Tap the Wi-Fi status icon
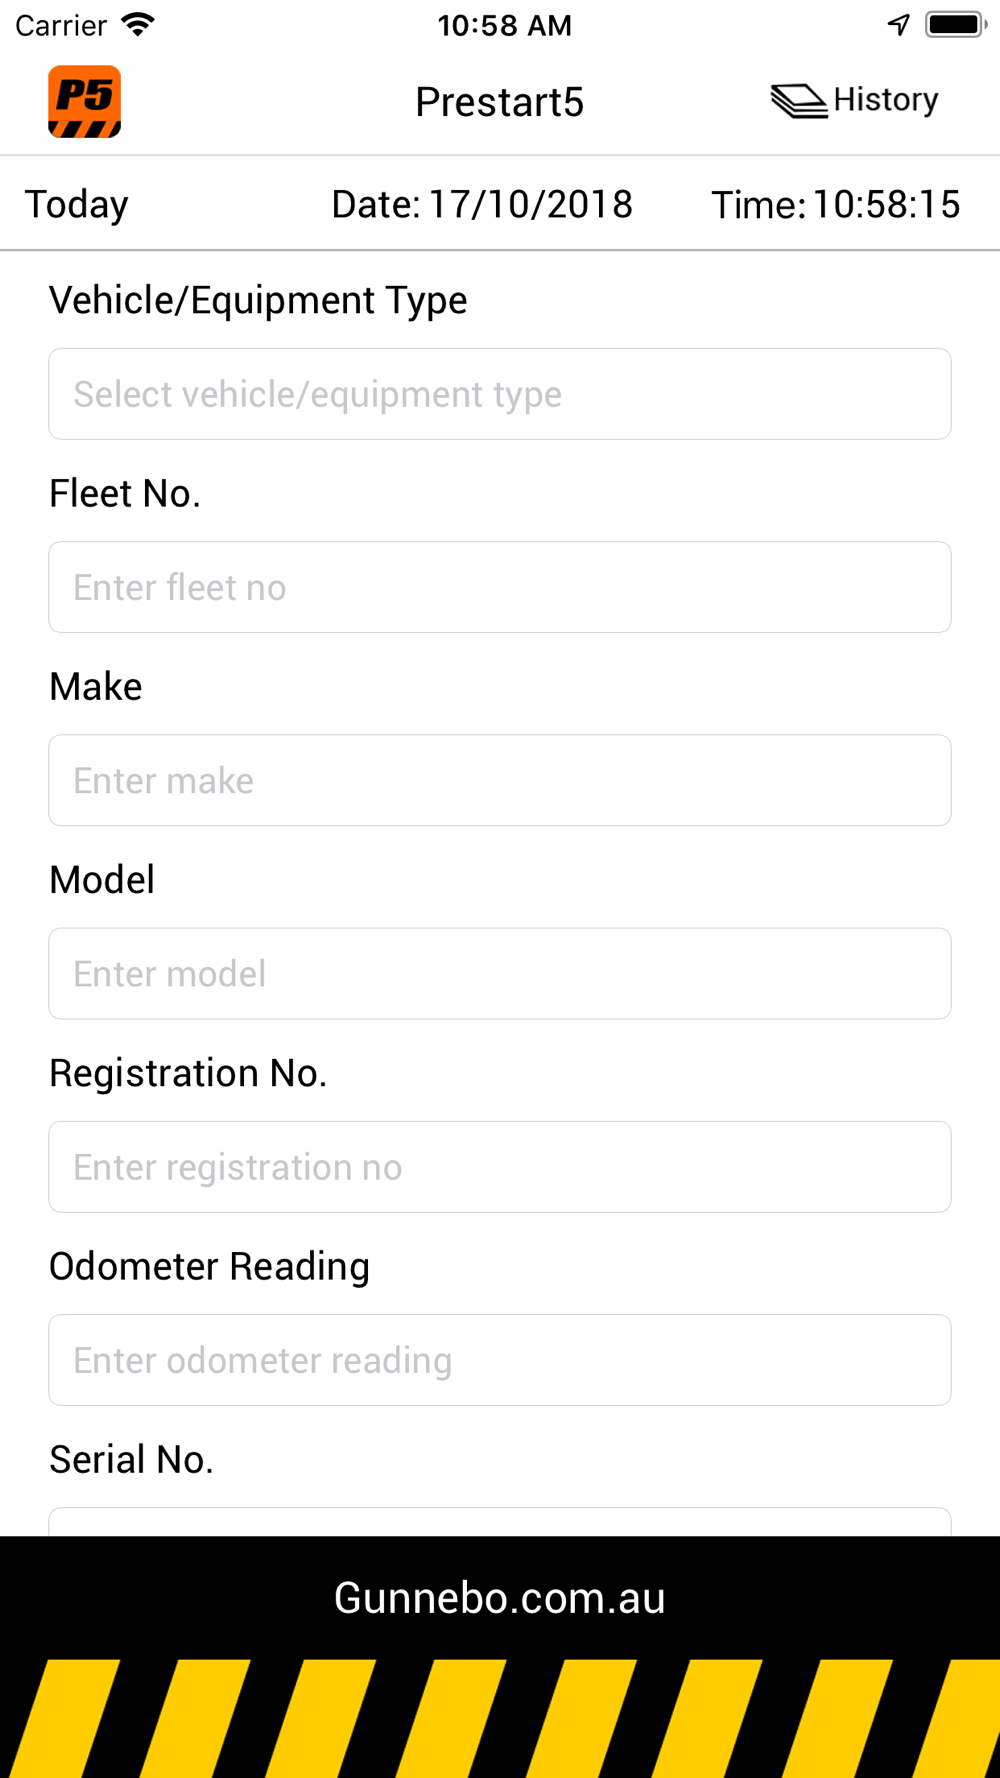 [x=138, y=25]
